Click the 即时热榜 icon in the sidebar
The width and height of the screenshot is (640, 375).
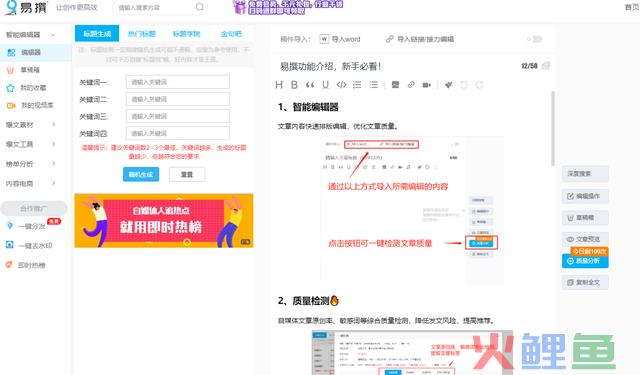[9, 264]
